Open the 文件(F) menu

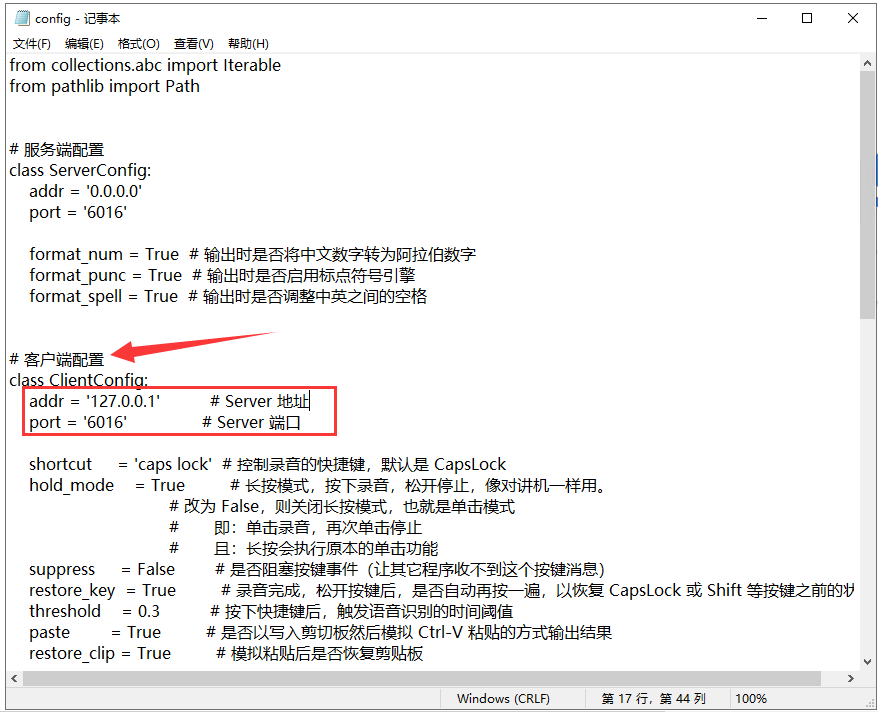[31, 43]
